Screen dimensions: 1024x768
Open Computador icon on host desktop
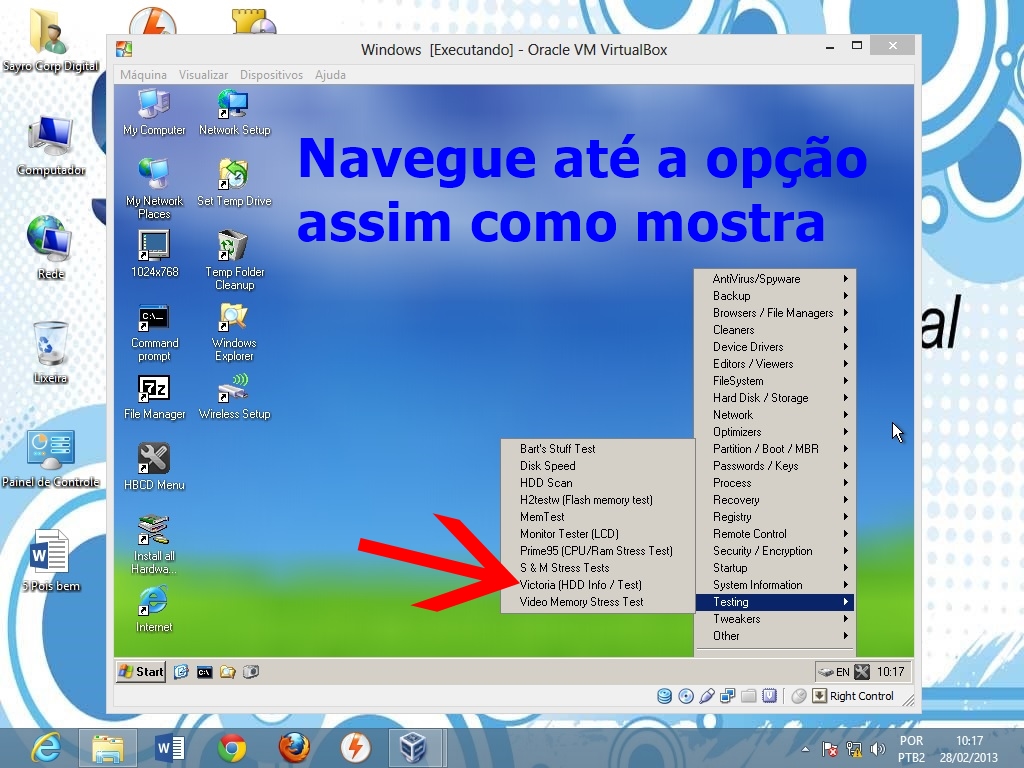point(50,145)
